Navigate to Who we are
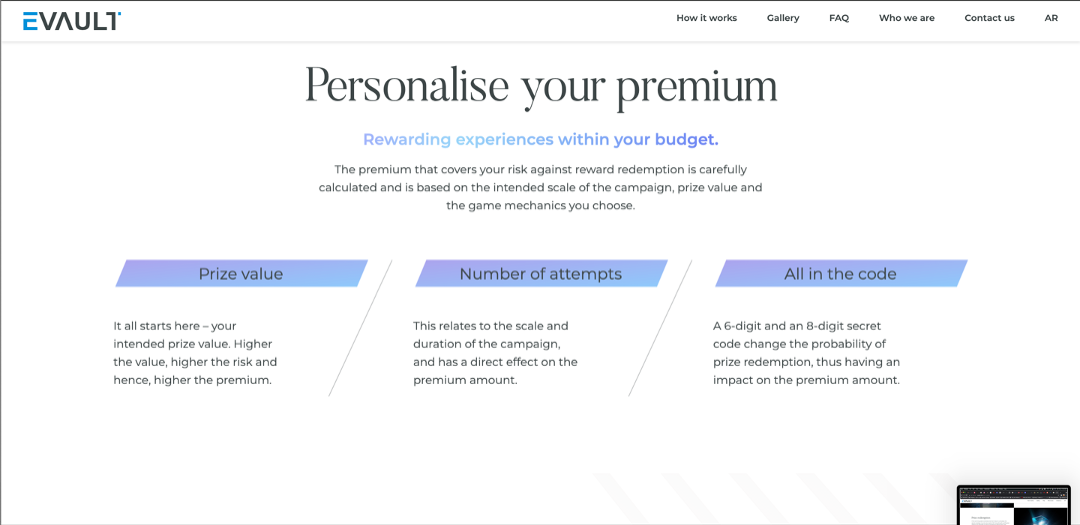 point(907,18)
